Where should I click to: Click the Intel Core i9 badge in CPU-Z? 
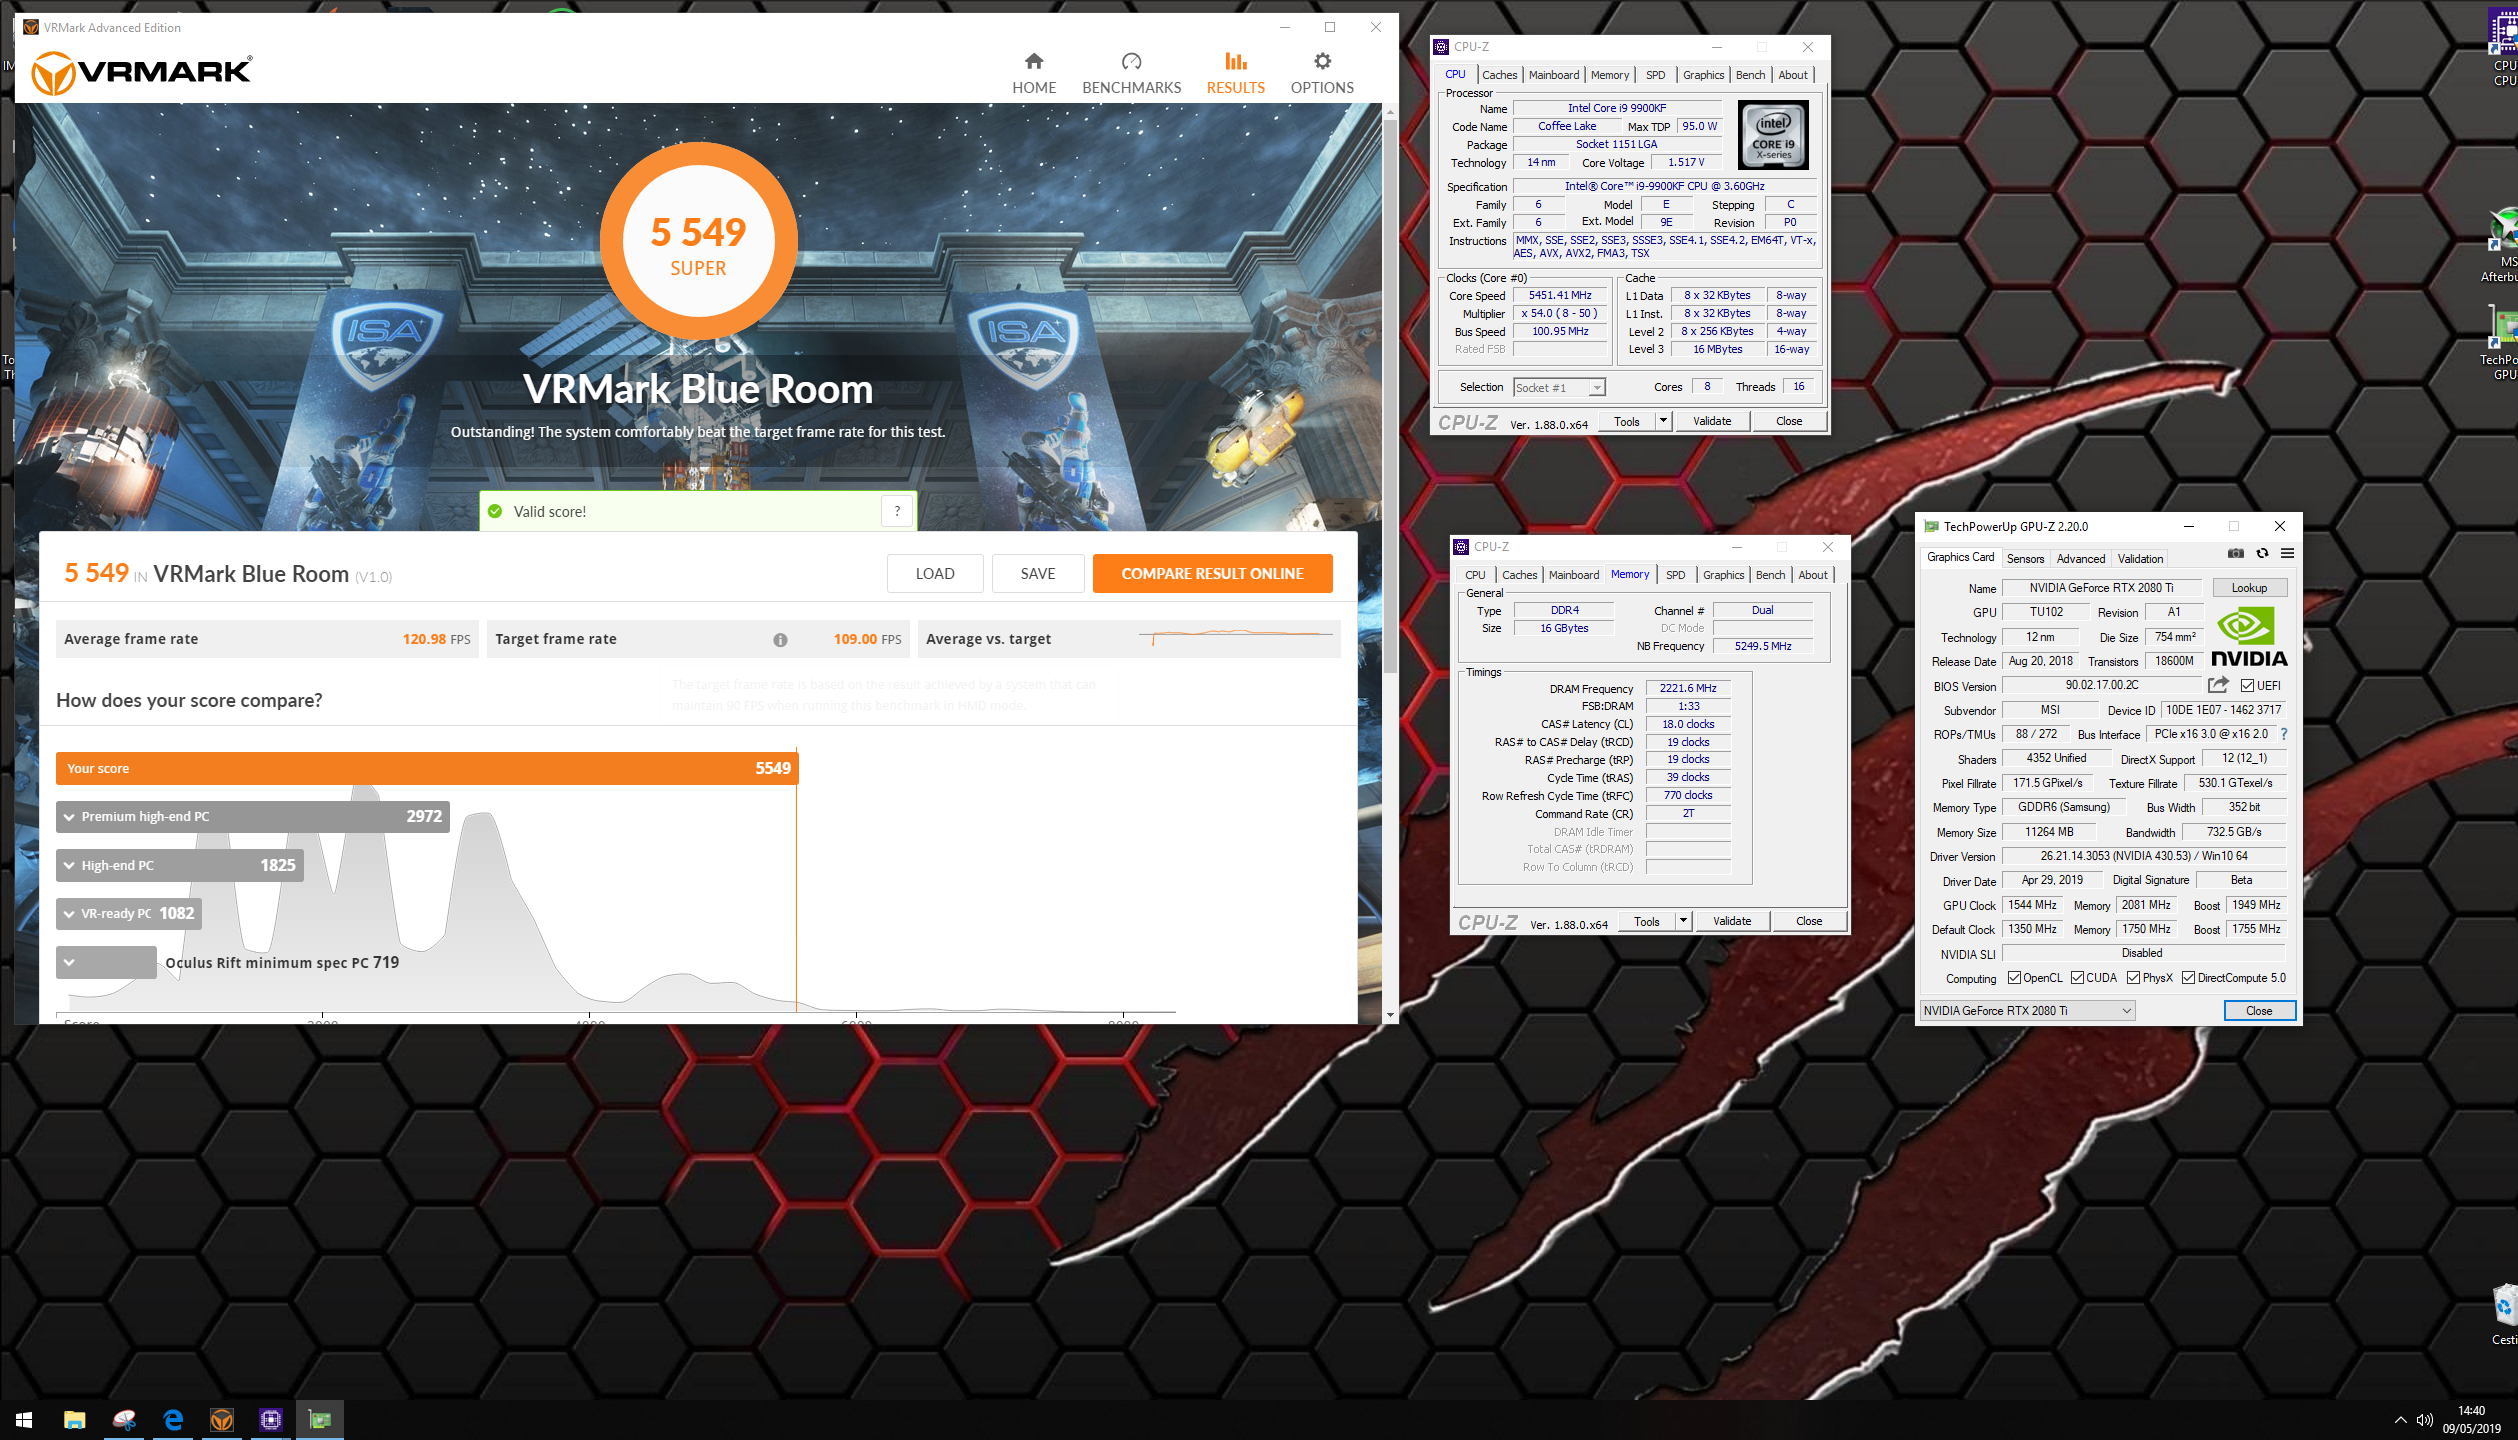coord(1773,134)
